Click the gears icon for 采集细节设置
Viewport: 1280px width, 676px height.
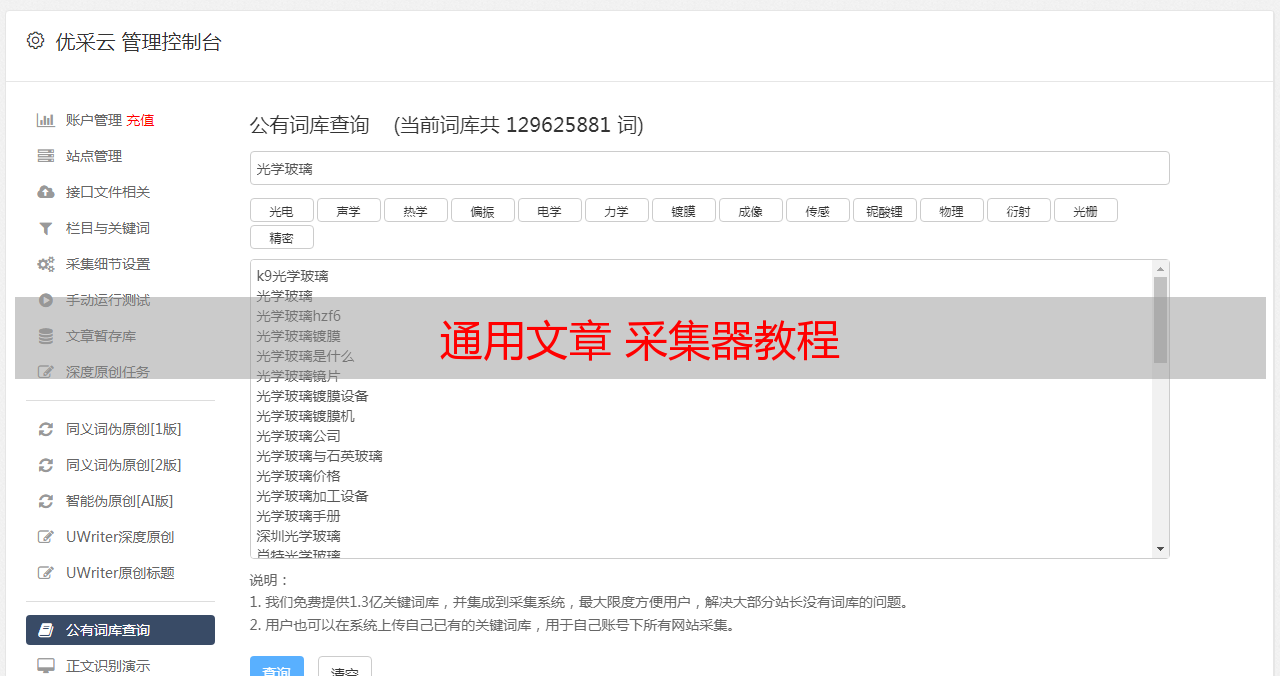coord(46,264)
